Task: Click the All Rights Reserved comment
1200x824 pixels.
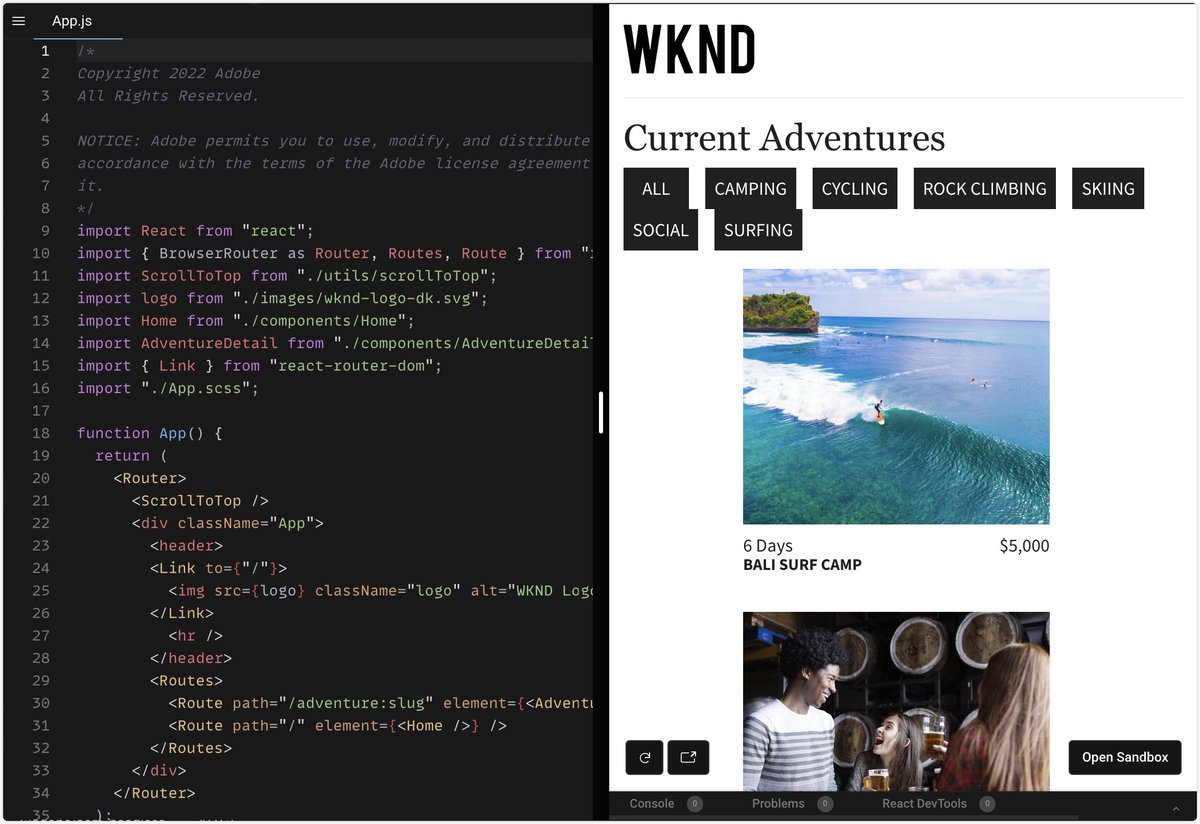Action: click(x=168, y=96)
